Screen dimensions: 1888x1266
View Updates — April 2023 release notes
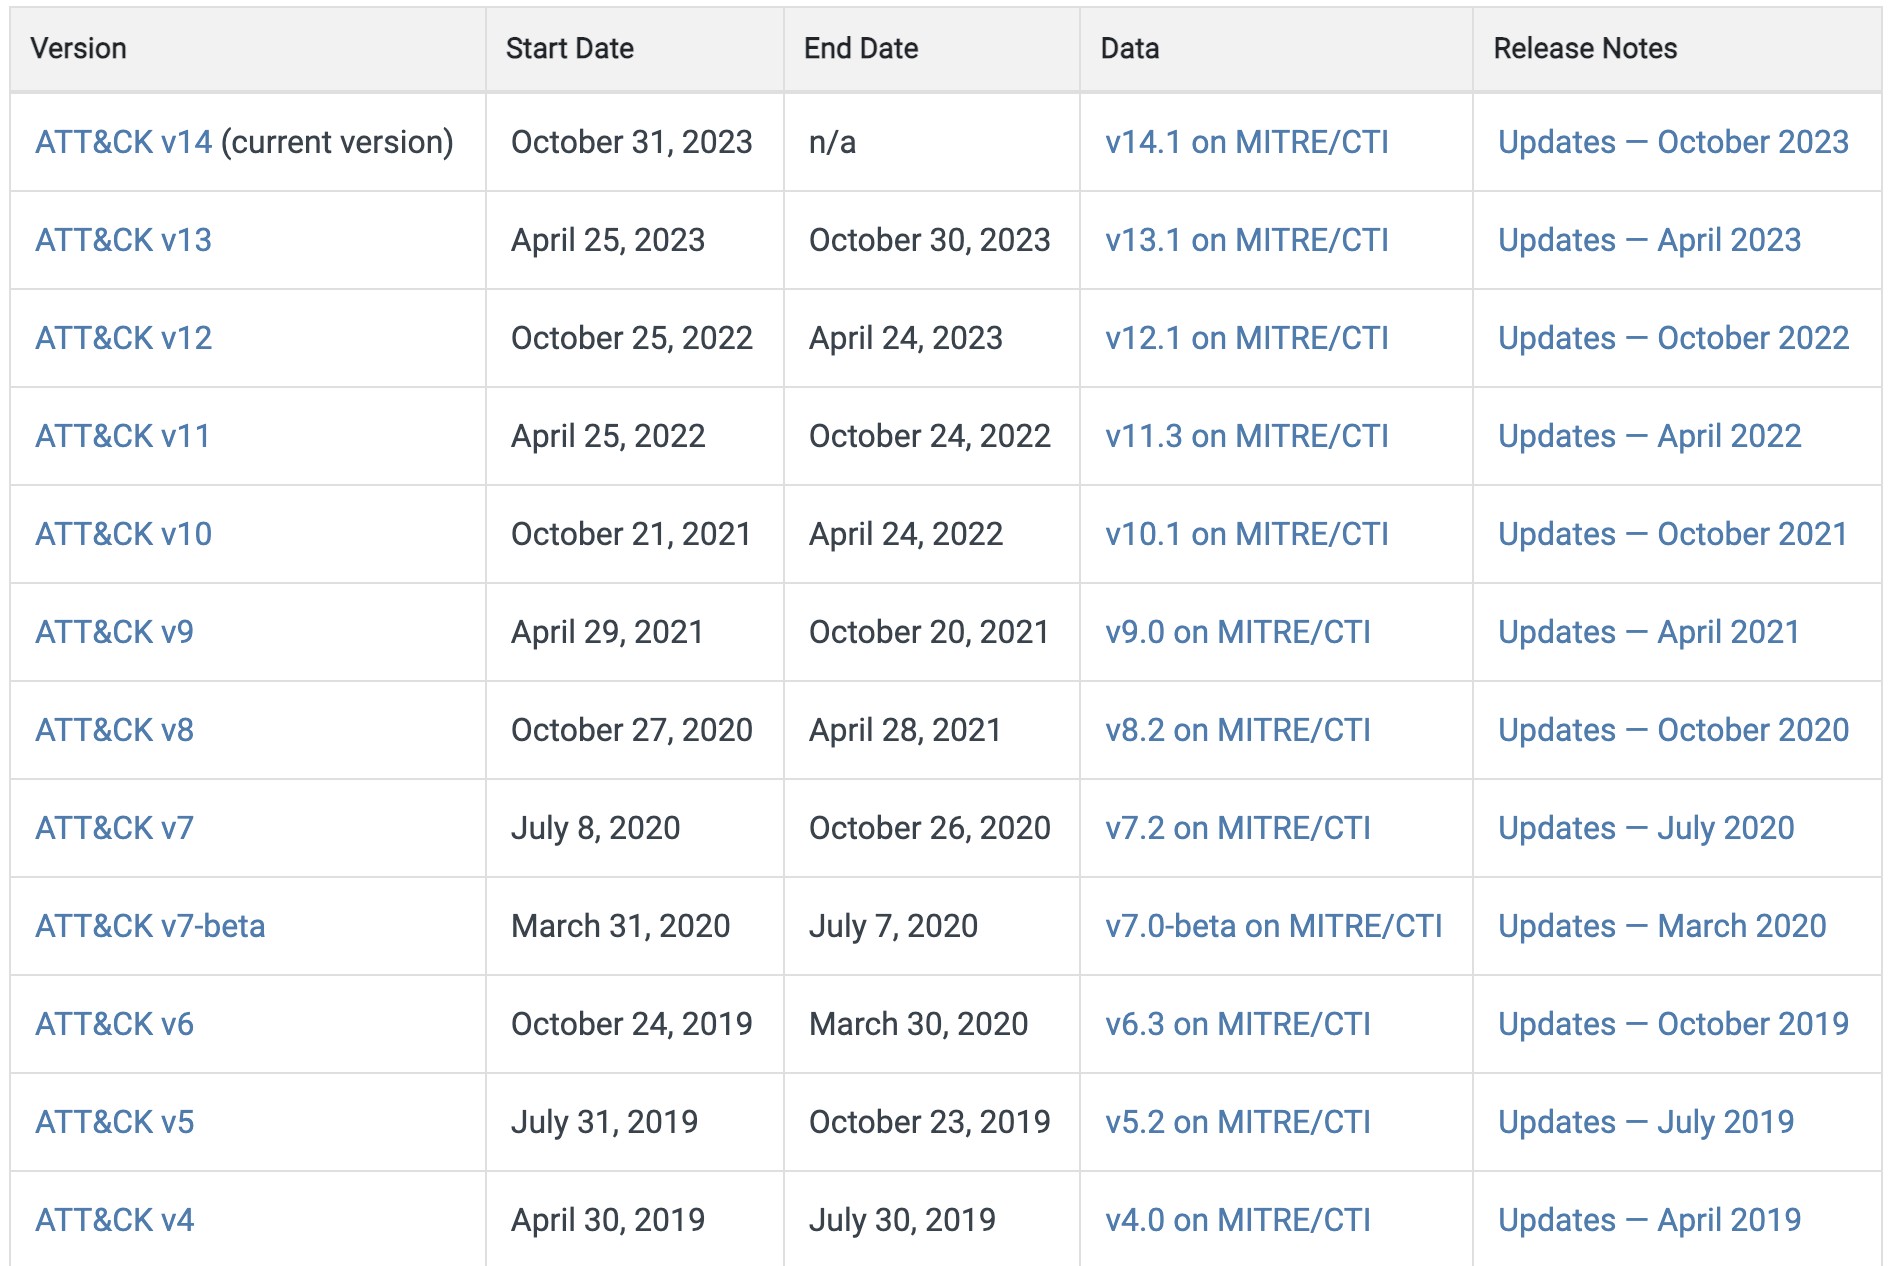tap(1650, 240)
